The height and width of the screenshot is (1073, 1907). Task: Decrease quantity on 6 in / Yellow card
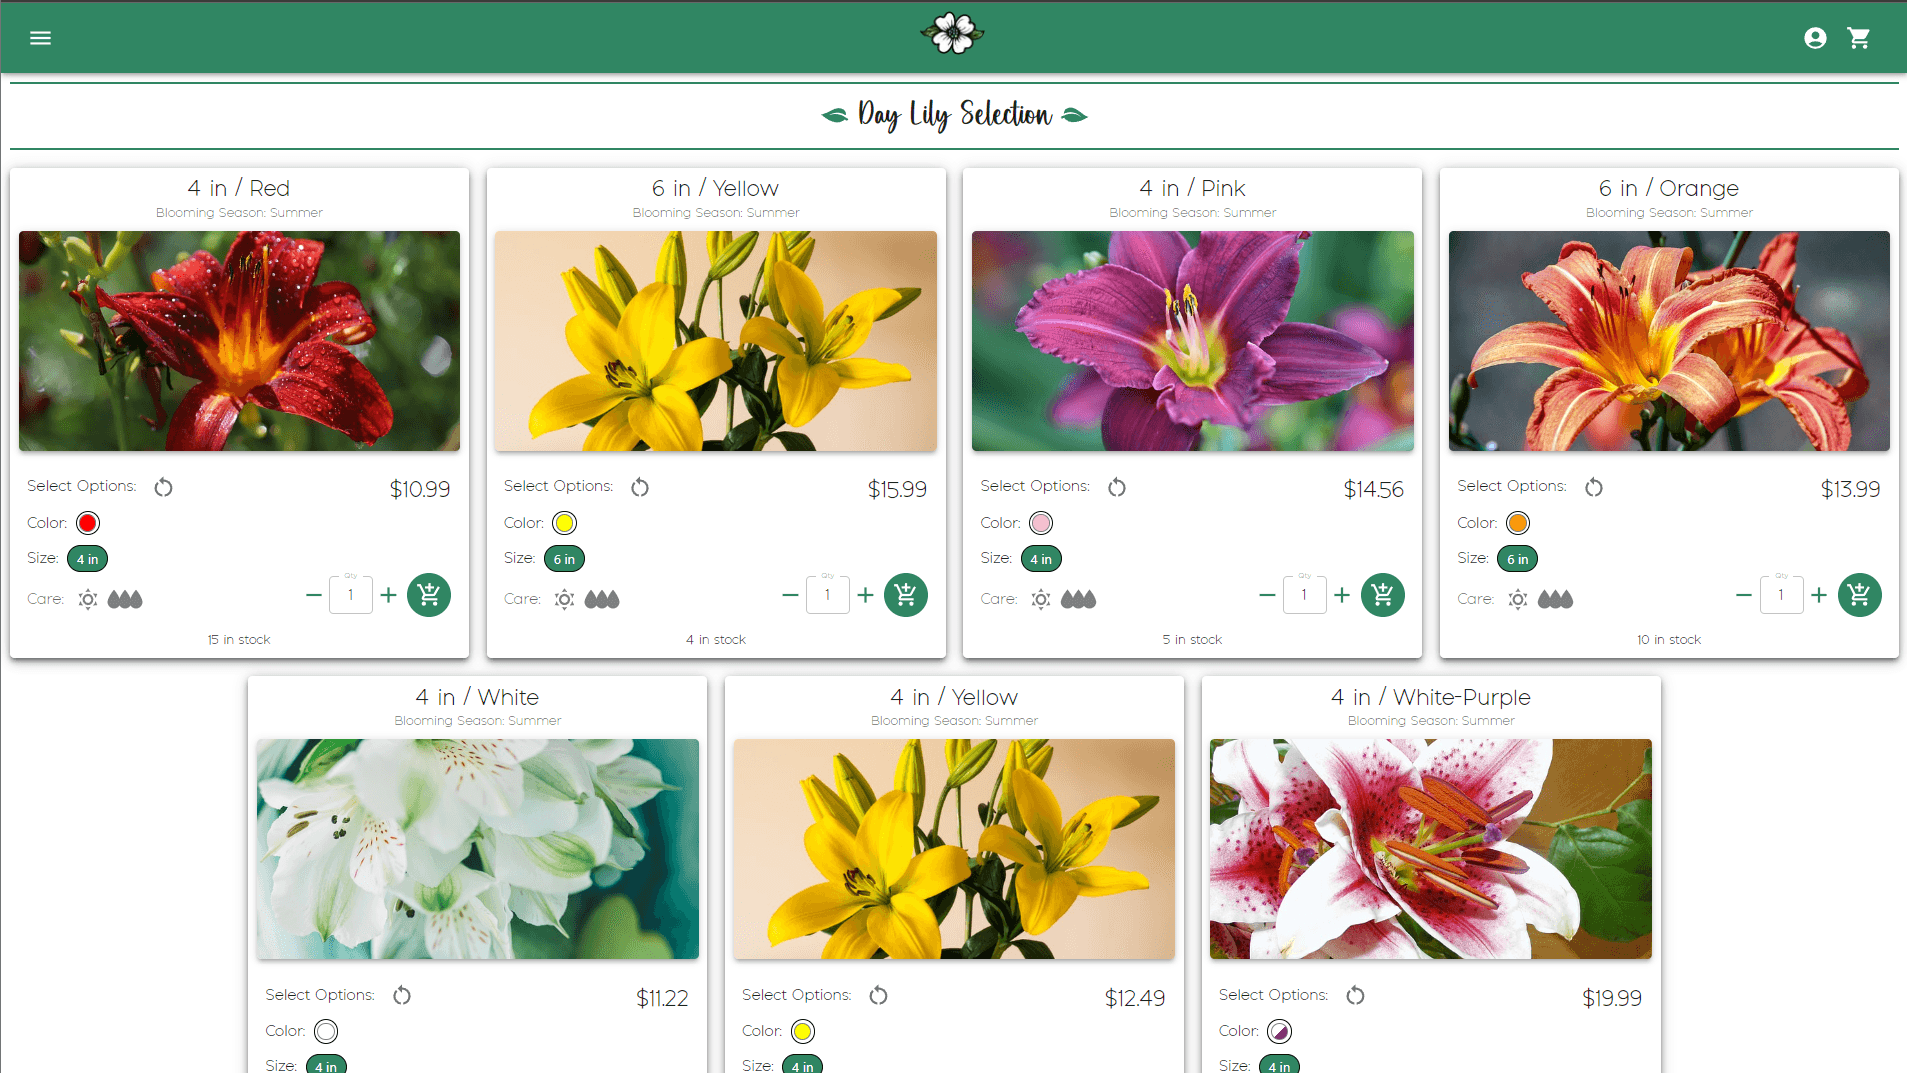[x=790, y=595]
